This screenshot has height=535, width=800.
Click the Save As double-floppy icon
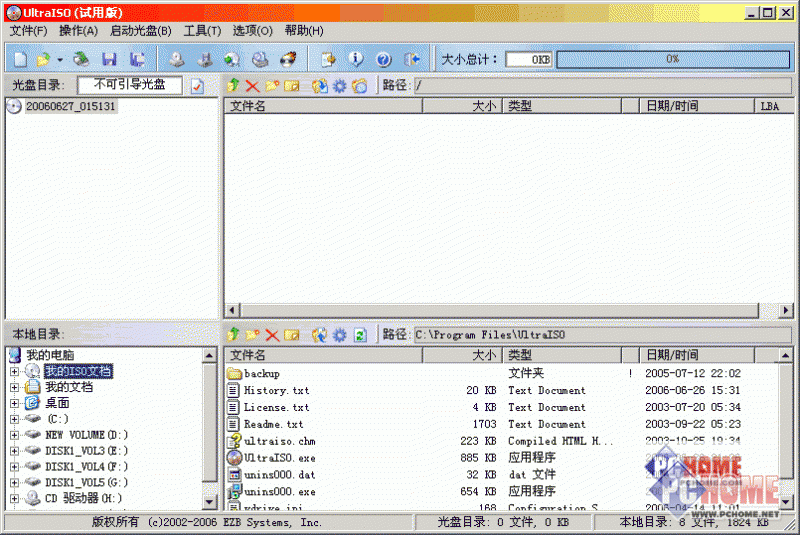(x=137, y=59)
